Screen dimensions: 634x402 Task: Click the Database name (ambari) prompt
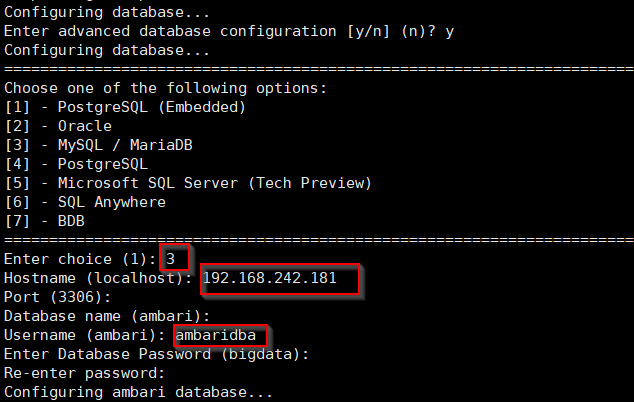[107, 316]
